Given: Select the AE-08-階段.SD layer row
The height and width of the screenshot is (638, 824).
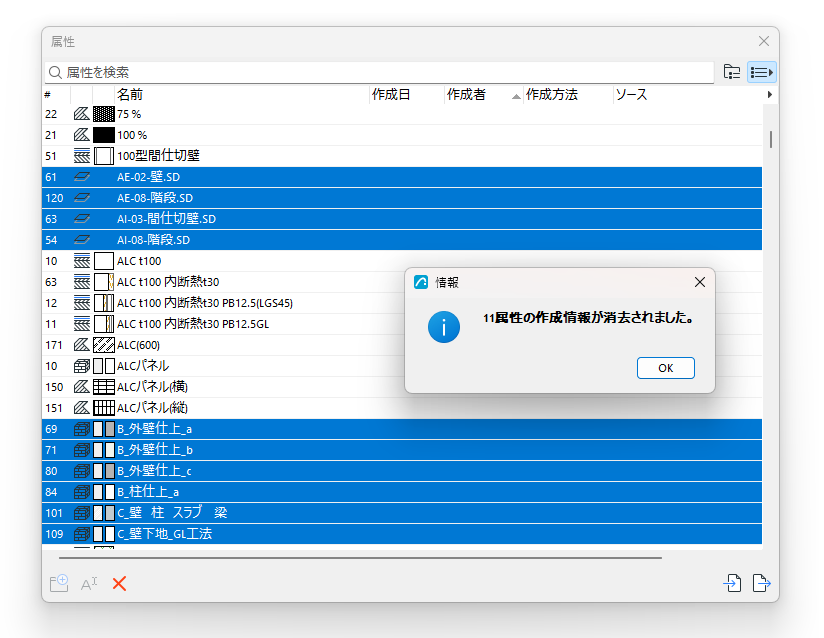Looking at the screenshot, I should [x=402, y=198].
